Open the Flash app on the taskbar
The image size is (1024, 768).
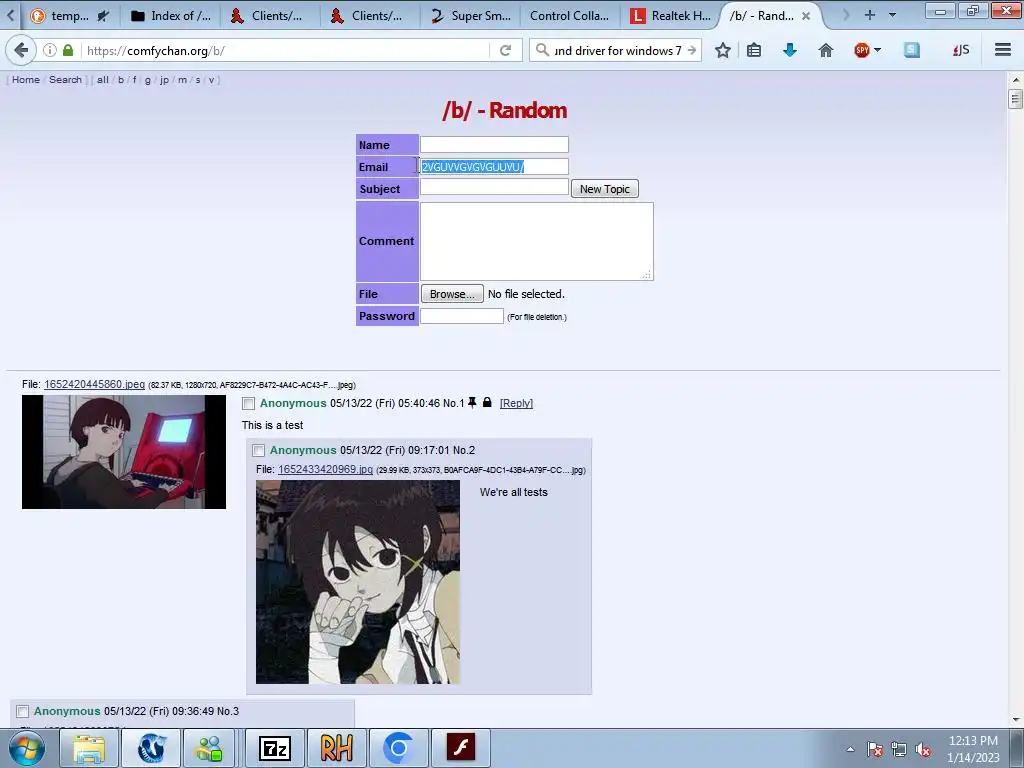coord(461,748)
